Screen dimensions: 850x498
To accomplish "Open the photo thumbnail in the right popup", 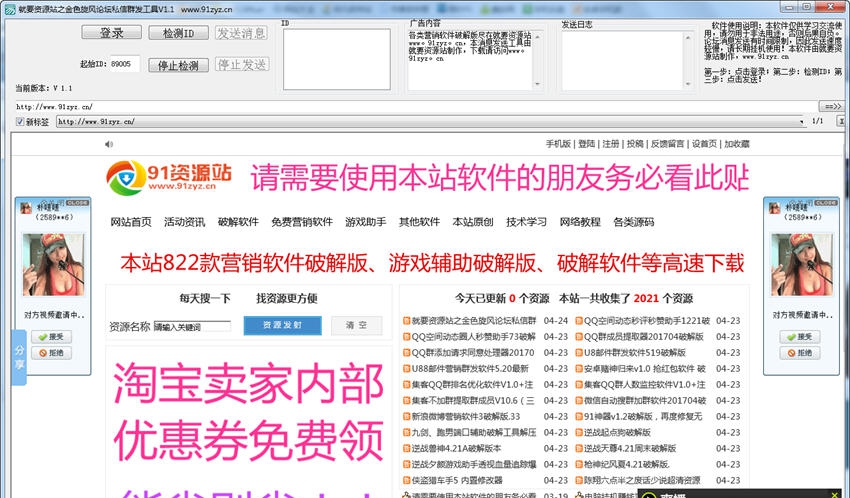I will coord(801,264).
